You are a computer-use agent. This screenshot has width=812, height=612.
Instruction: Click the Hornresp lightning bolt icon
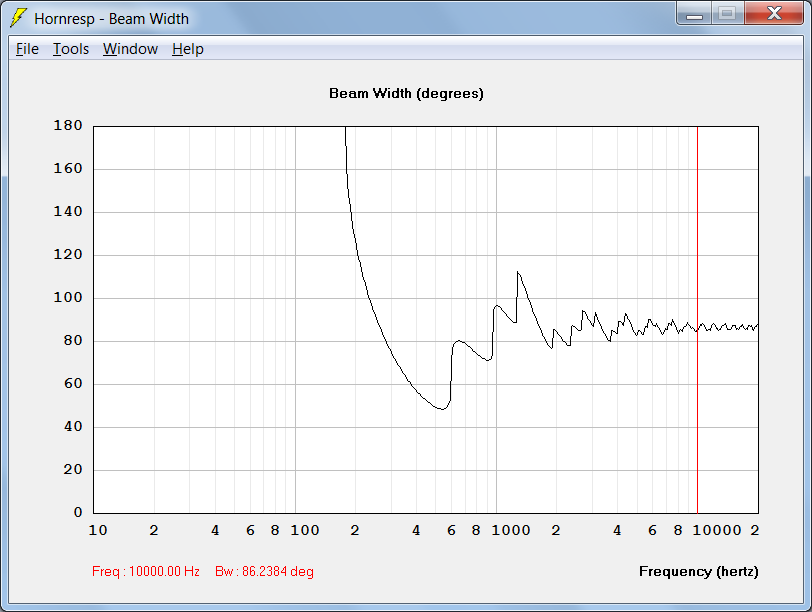pyautogui.click(x=18, y=18)
